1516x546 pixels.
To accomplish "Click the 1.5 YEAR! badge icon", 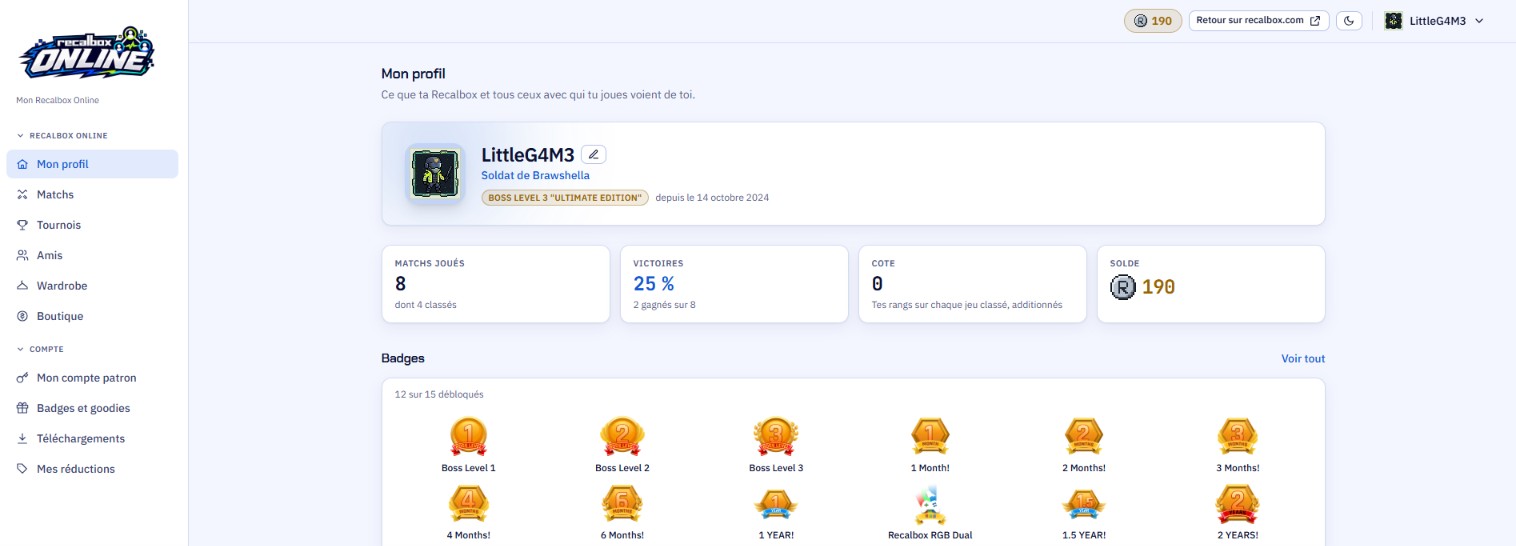I will coord(1084,505).
